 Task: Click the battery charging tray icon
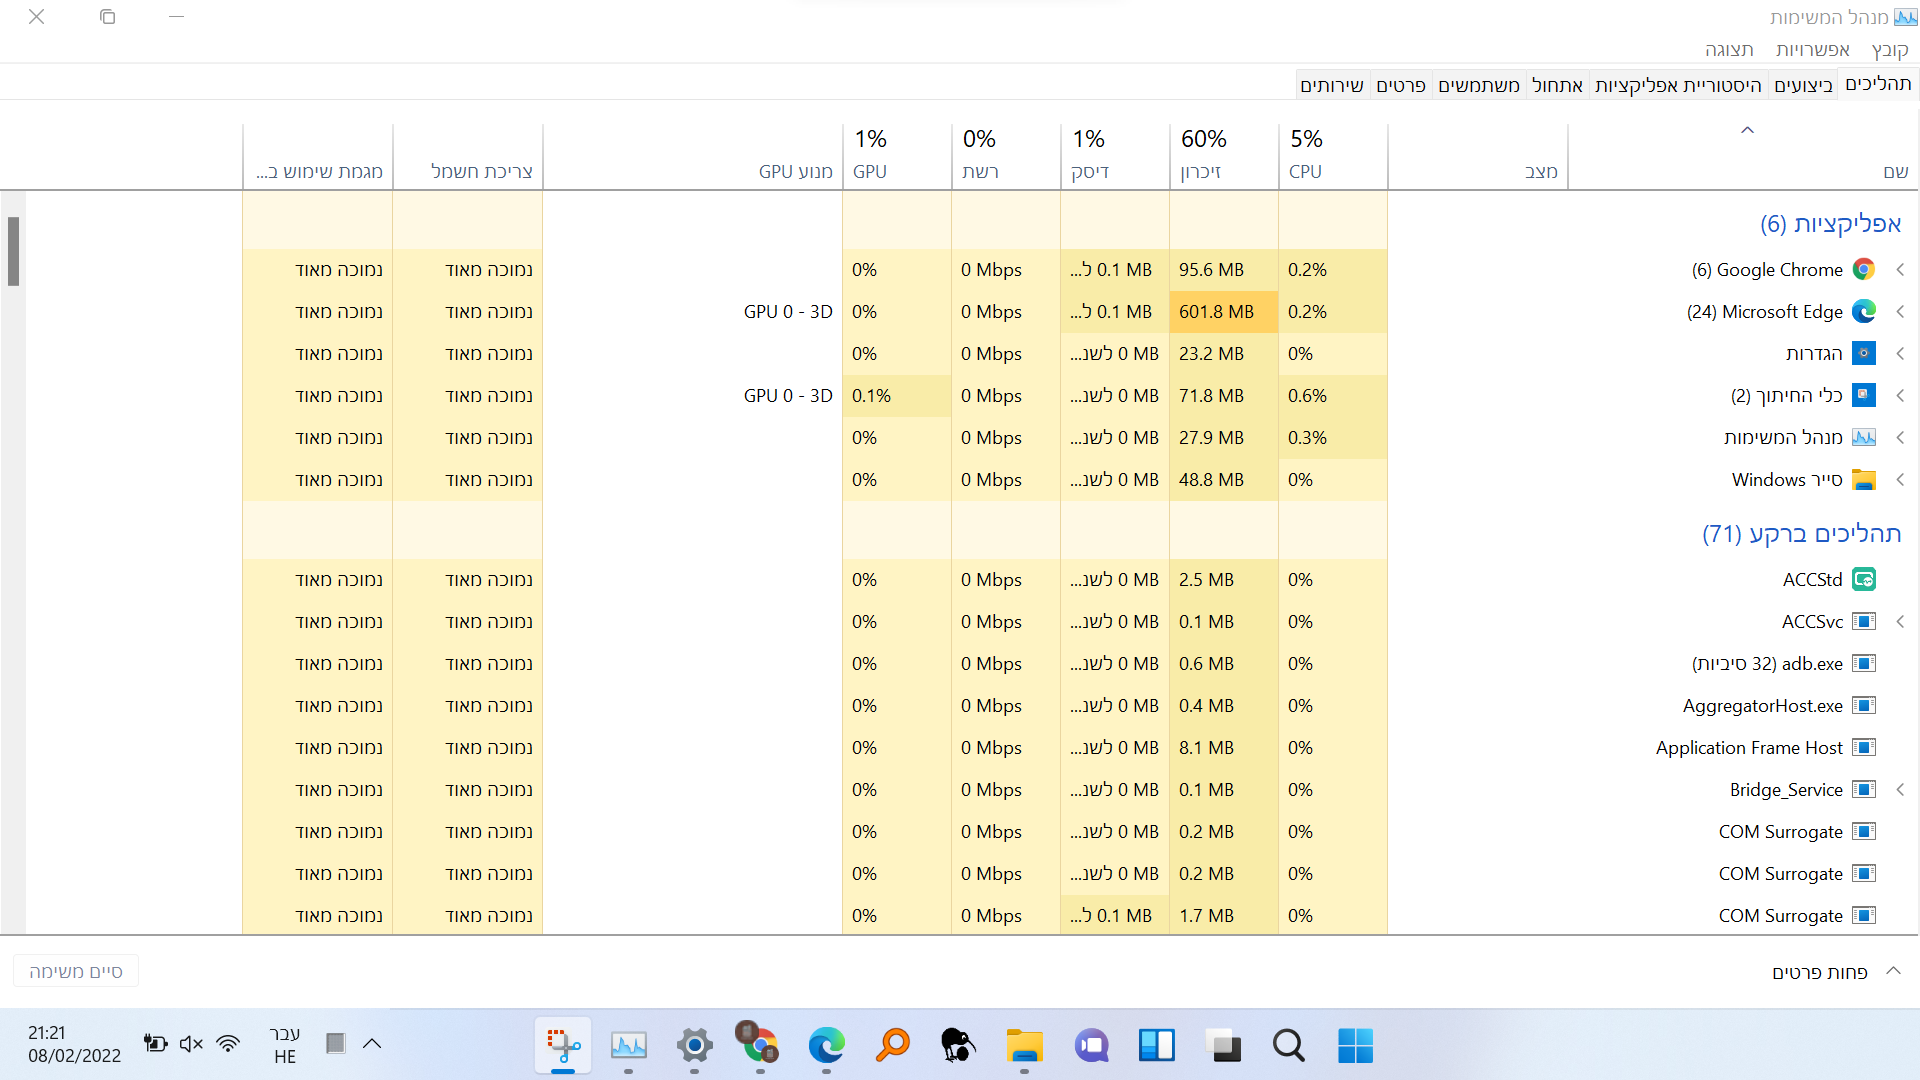pos(155,1044)
